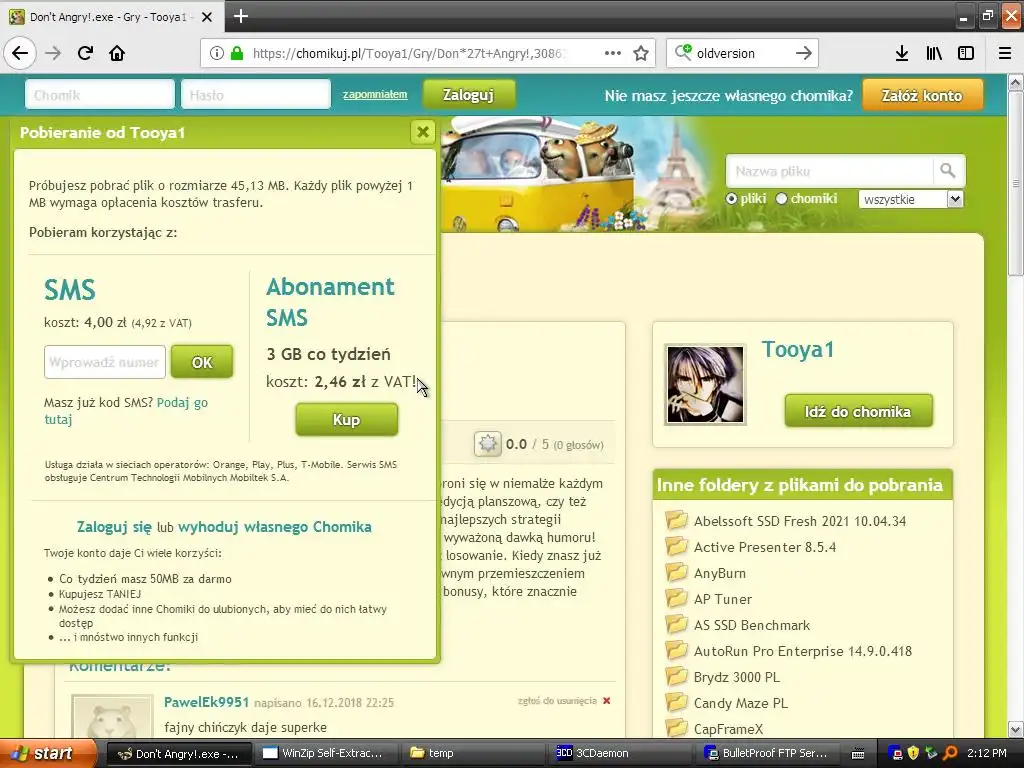Open the Windows start menu

pos(48,753)
